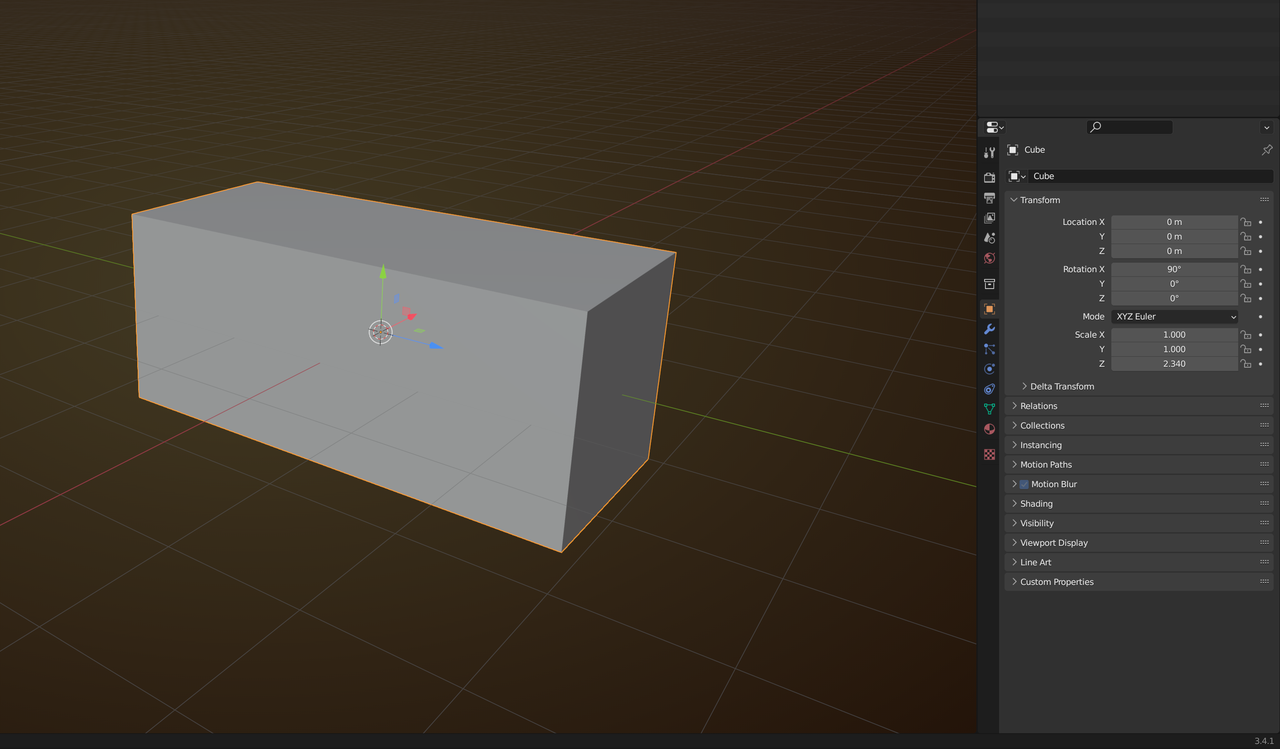Expand the Motion Blur panel arrow

pos(1014,484)
